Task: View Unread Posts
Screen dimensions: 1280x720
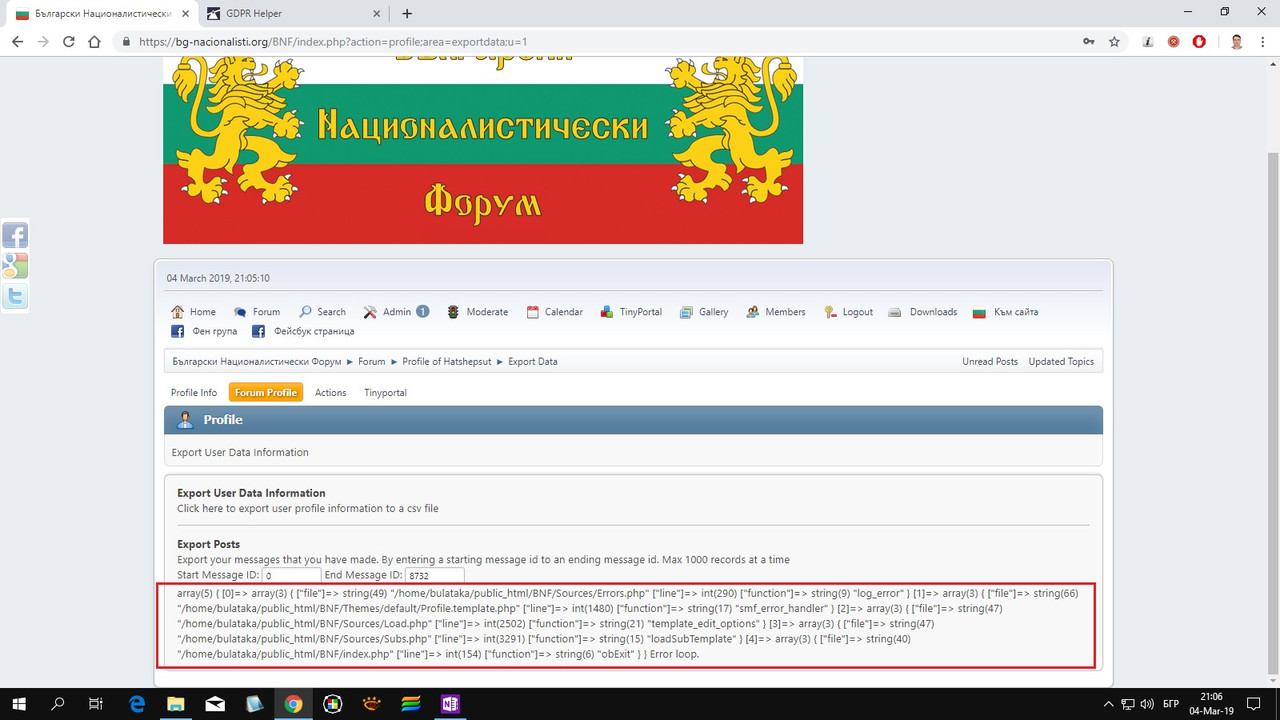Action: pos(990,362)
